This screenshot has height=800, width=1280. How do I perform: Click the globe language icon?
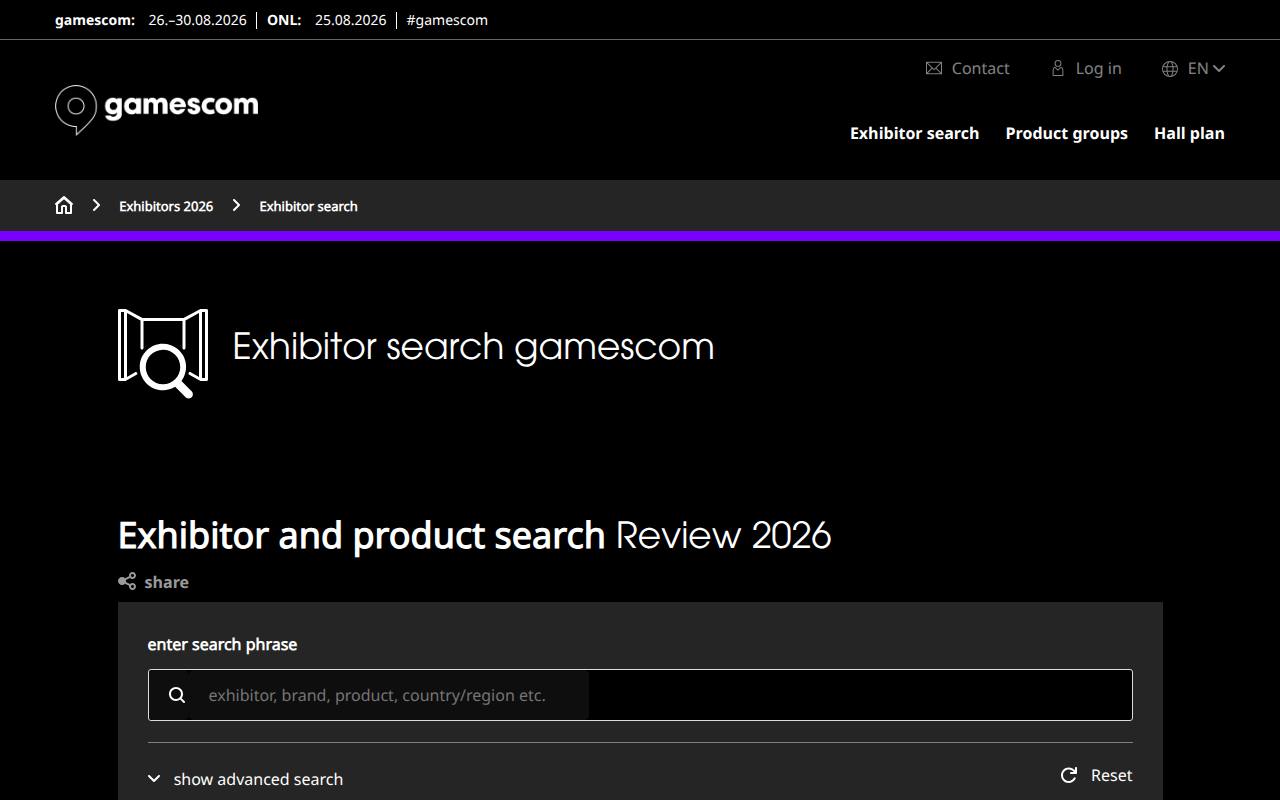pyautogui.click(x=1170, y=68)
